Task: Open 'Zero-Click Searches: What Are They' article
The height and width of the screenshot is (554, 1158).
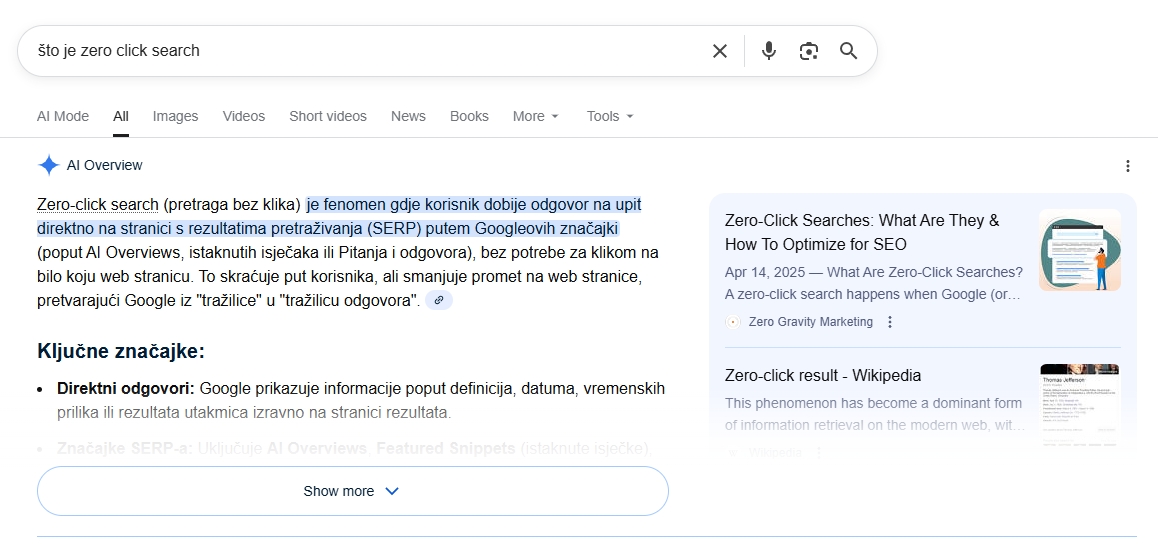Action: pyautogui.click(x=862, y=232)
